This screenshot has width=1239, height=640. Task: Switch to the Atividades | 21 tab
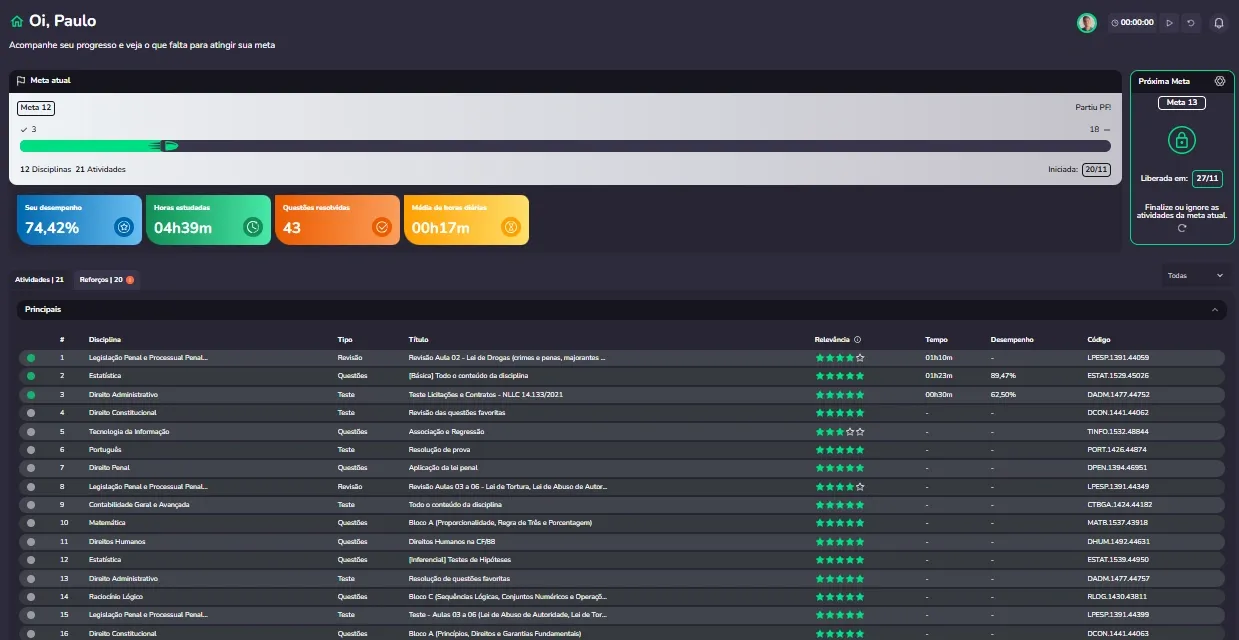pyautogui.click(x=39, y=280)
